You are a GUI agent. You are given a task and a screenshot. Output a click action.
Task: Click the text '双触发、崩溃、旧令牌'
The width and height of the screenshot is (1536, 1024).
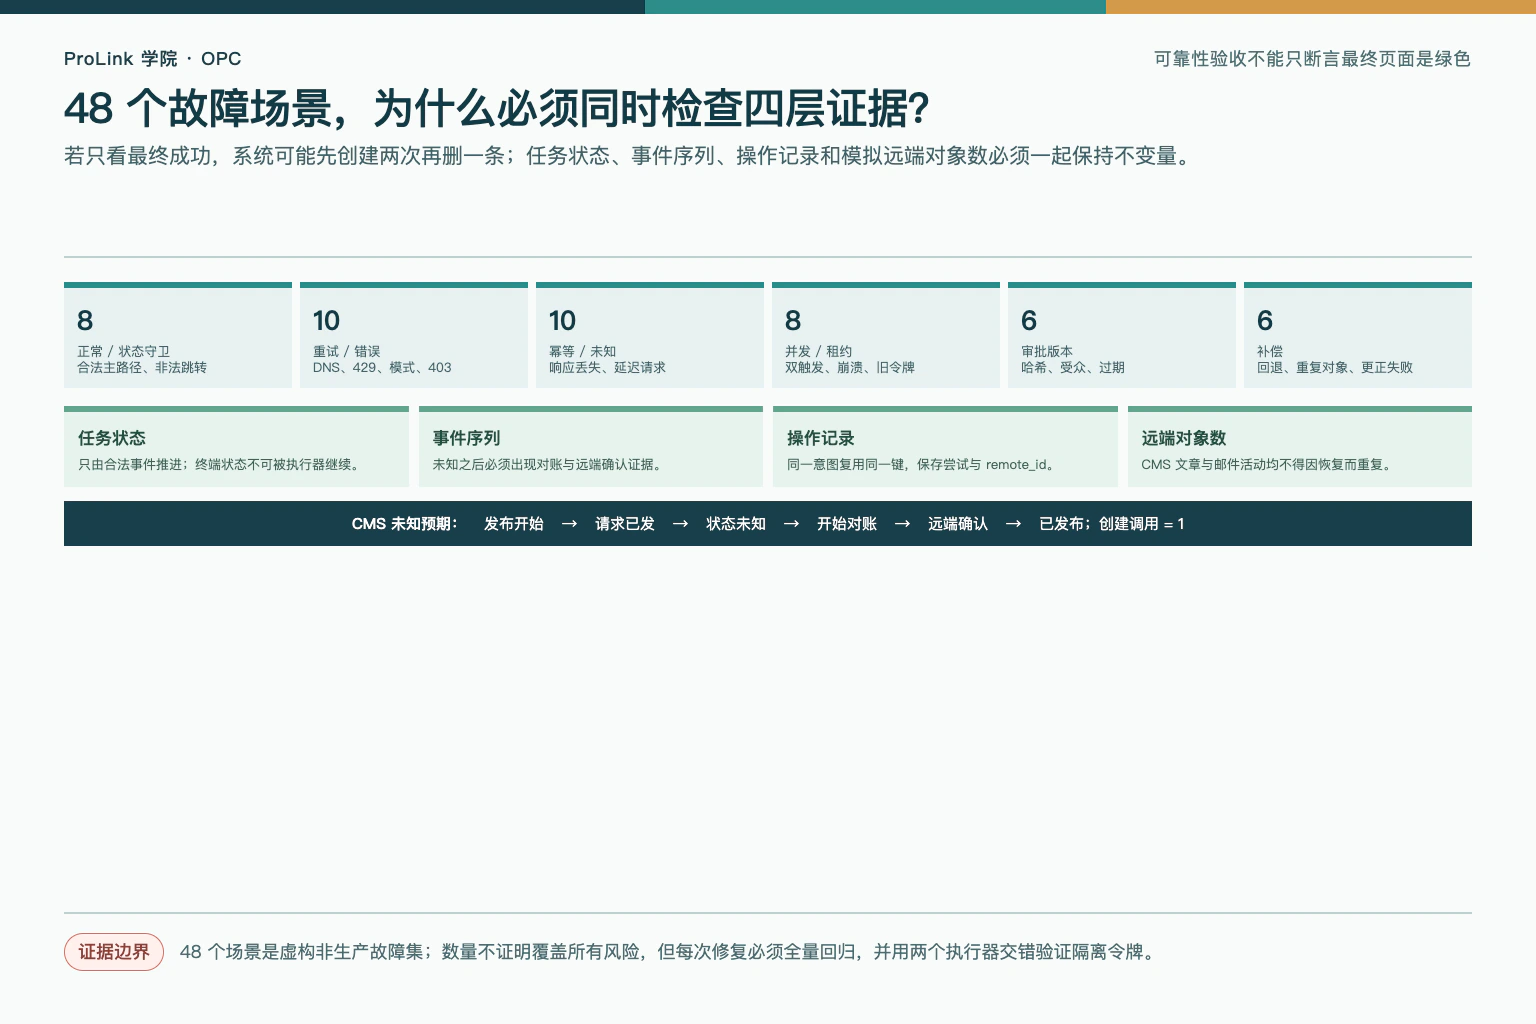[850, 368]
